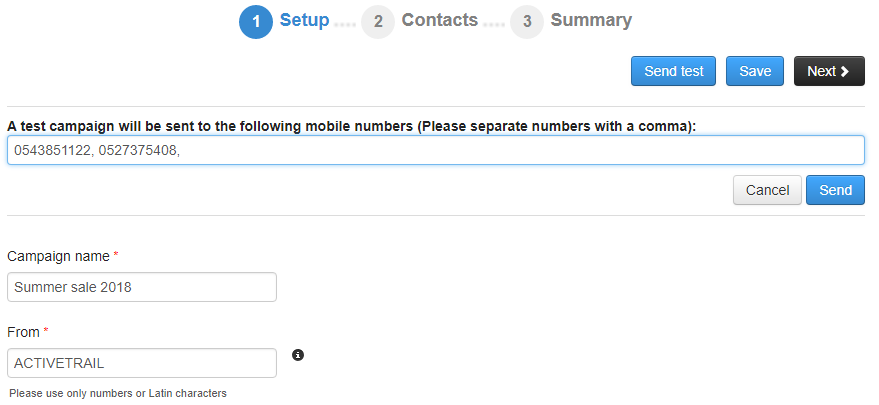This screenshot has height=405, width=879.
Task: Send the test to listed numbers
Action: pyautogui.click(x=835, y=190)
